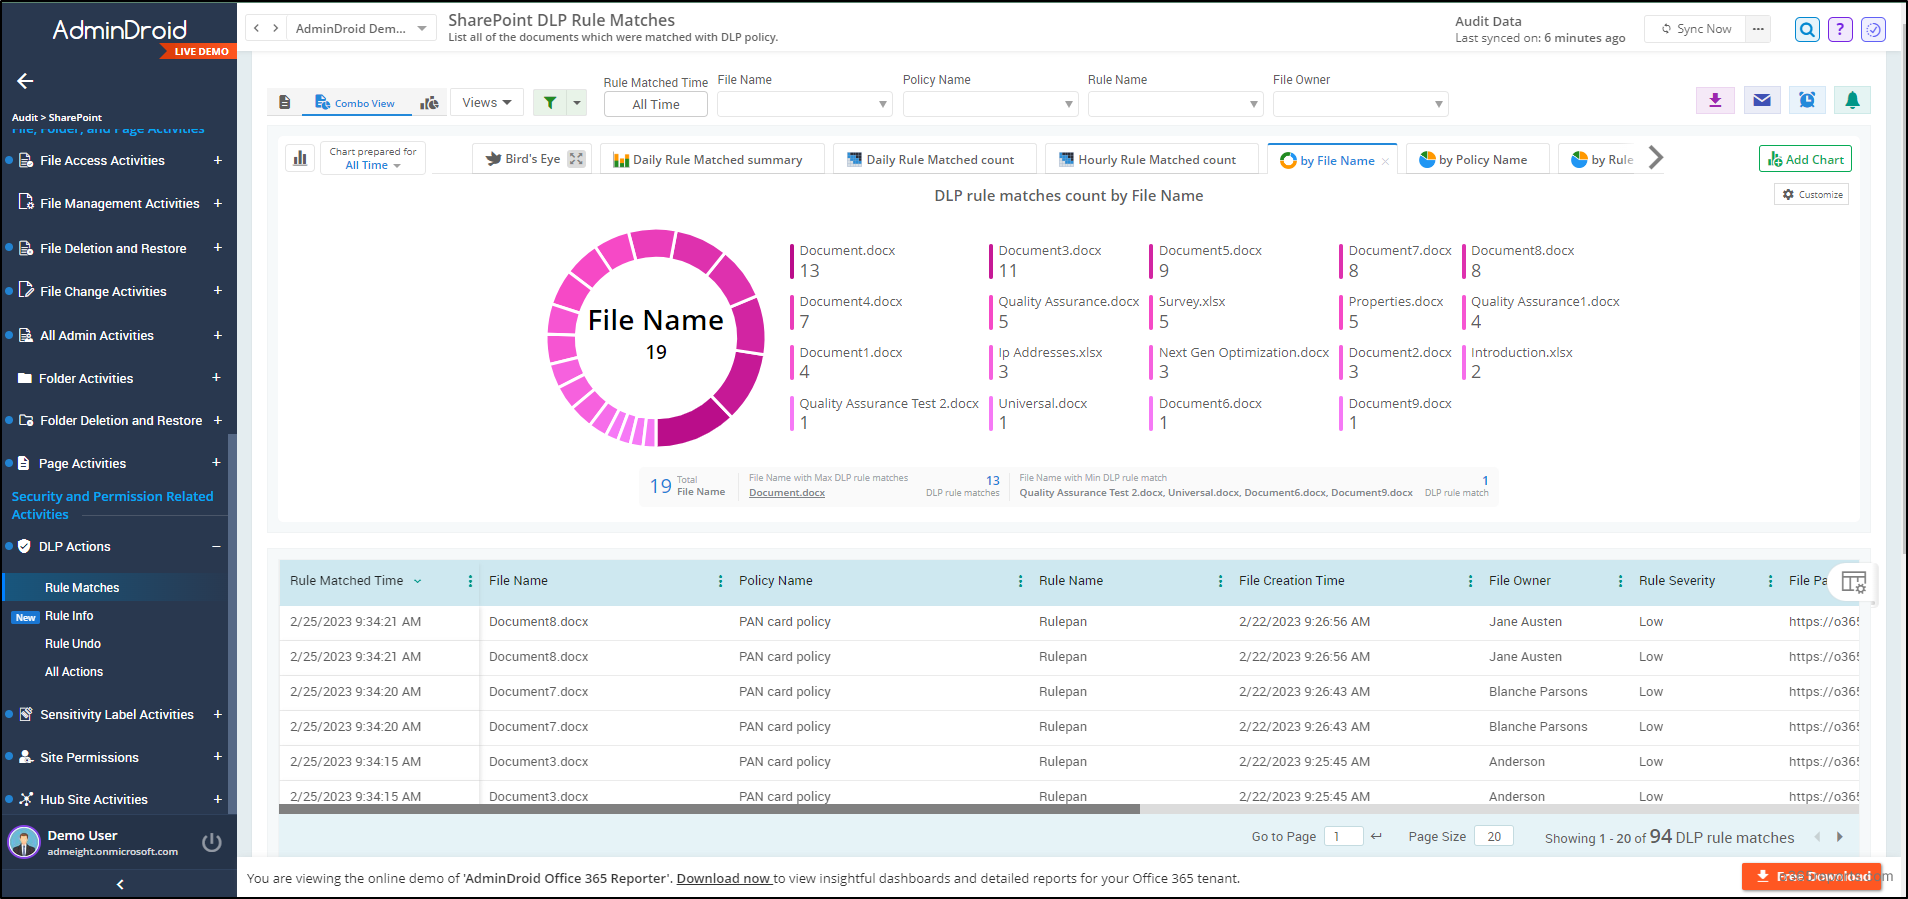Click the email report envelope icon
Viewport: 1908px width, 899px height.
pyautogui.click(x=1762, y=100)
